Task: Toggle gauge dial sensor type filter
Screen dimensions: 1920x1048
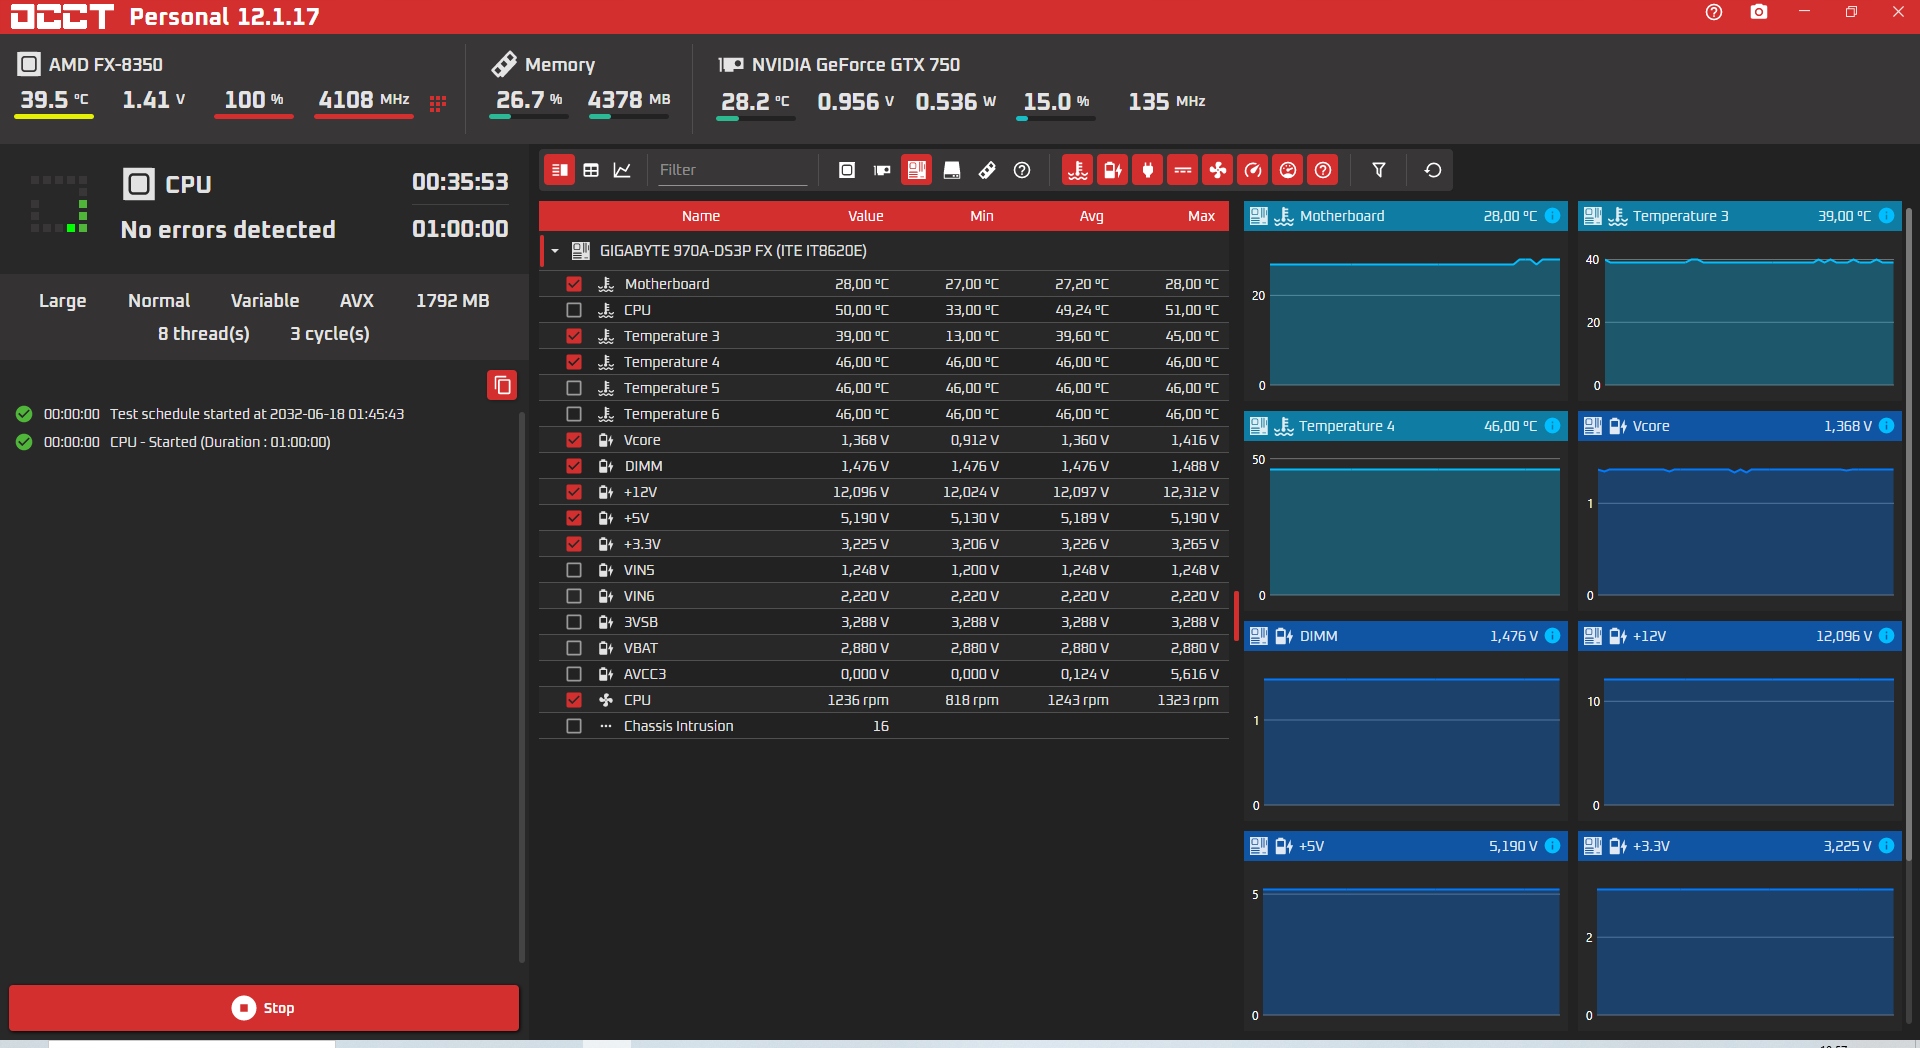Action: point(1288,170)
